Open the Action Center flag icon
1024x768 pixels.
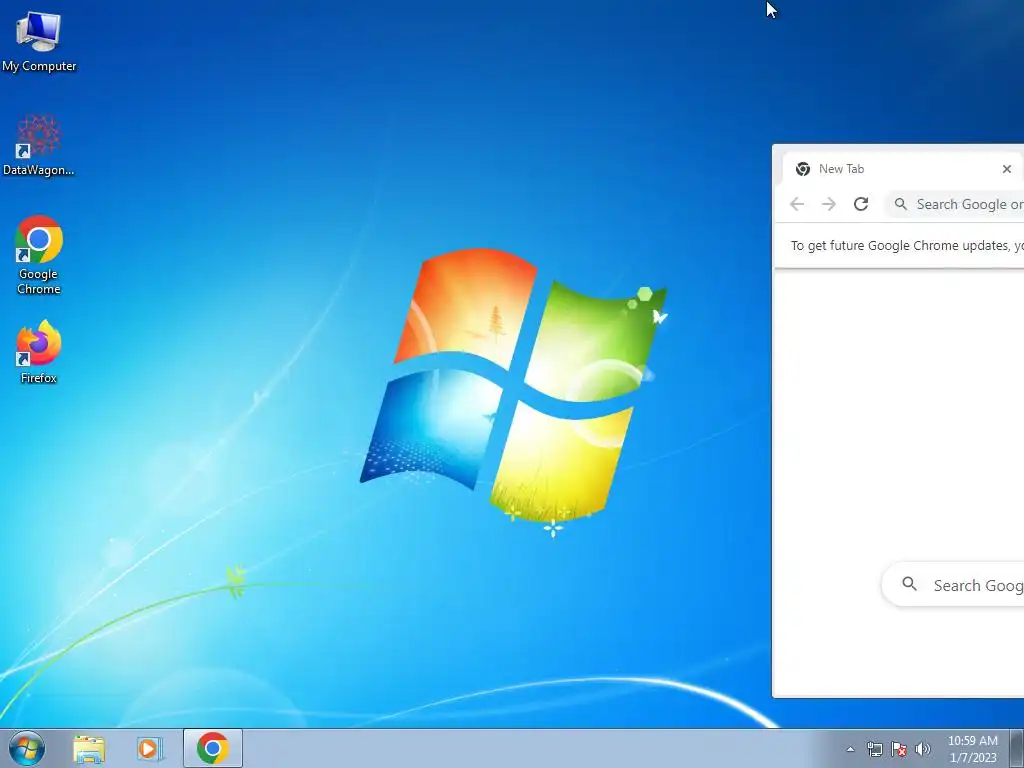[x=899, y=749]
